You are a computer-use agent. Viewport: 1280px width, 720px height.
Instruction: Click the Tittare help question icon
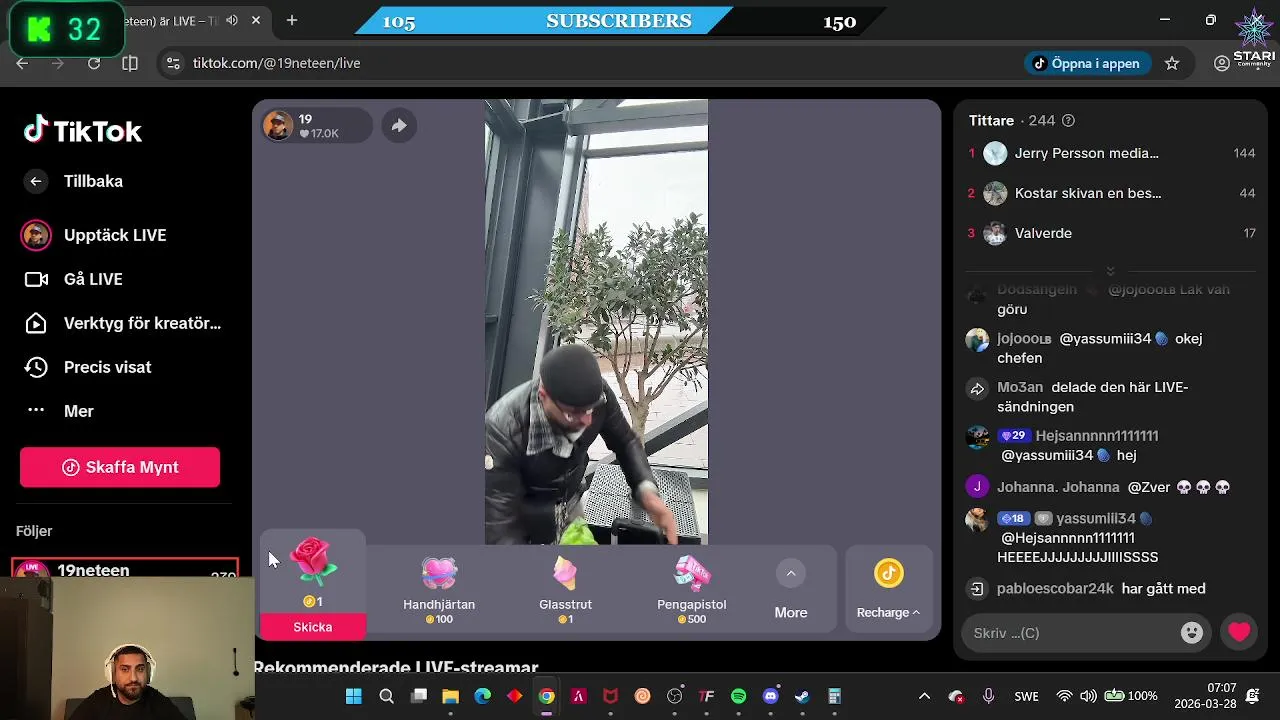click(1068, 120)
